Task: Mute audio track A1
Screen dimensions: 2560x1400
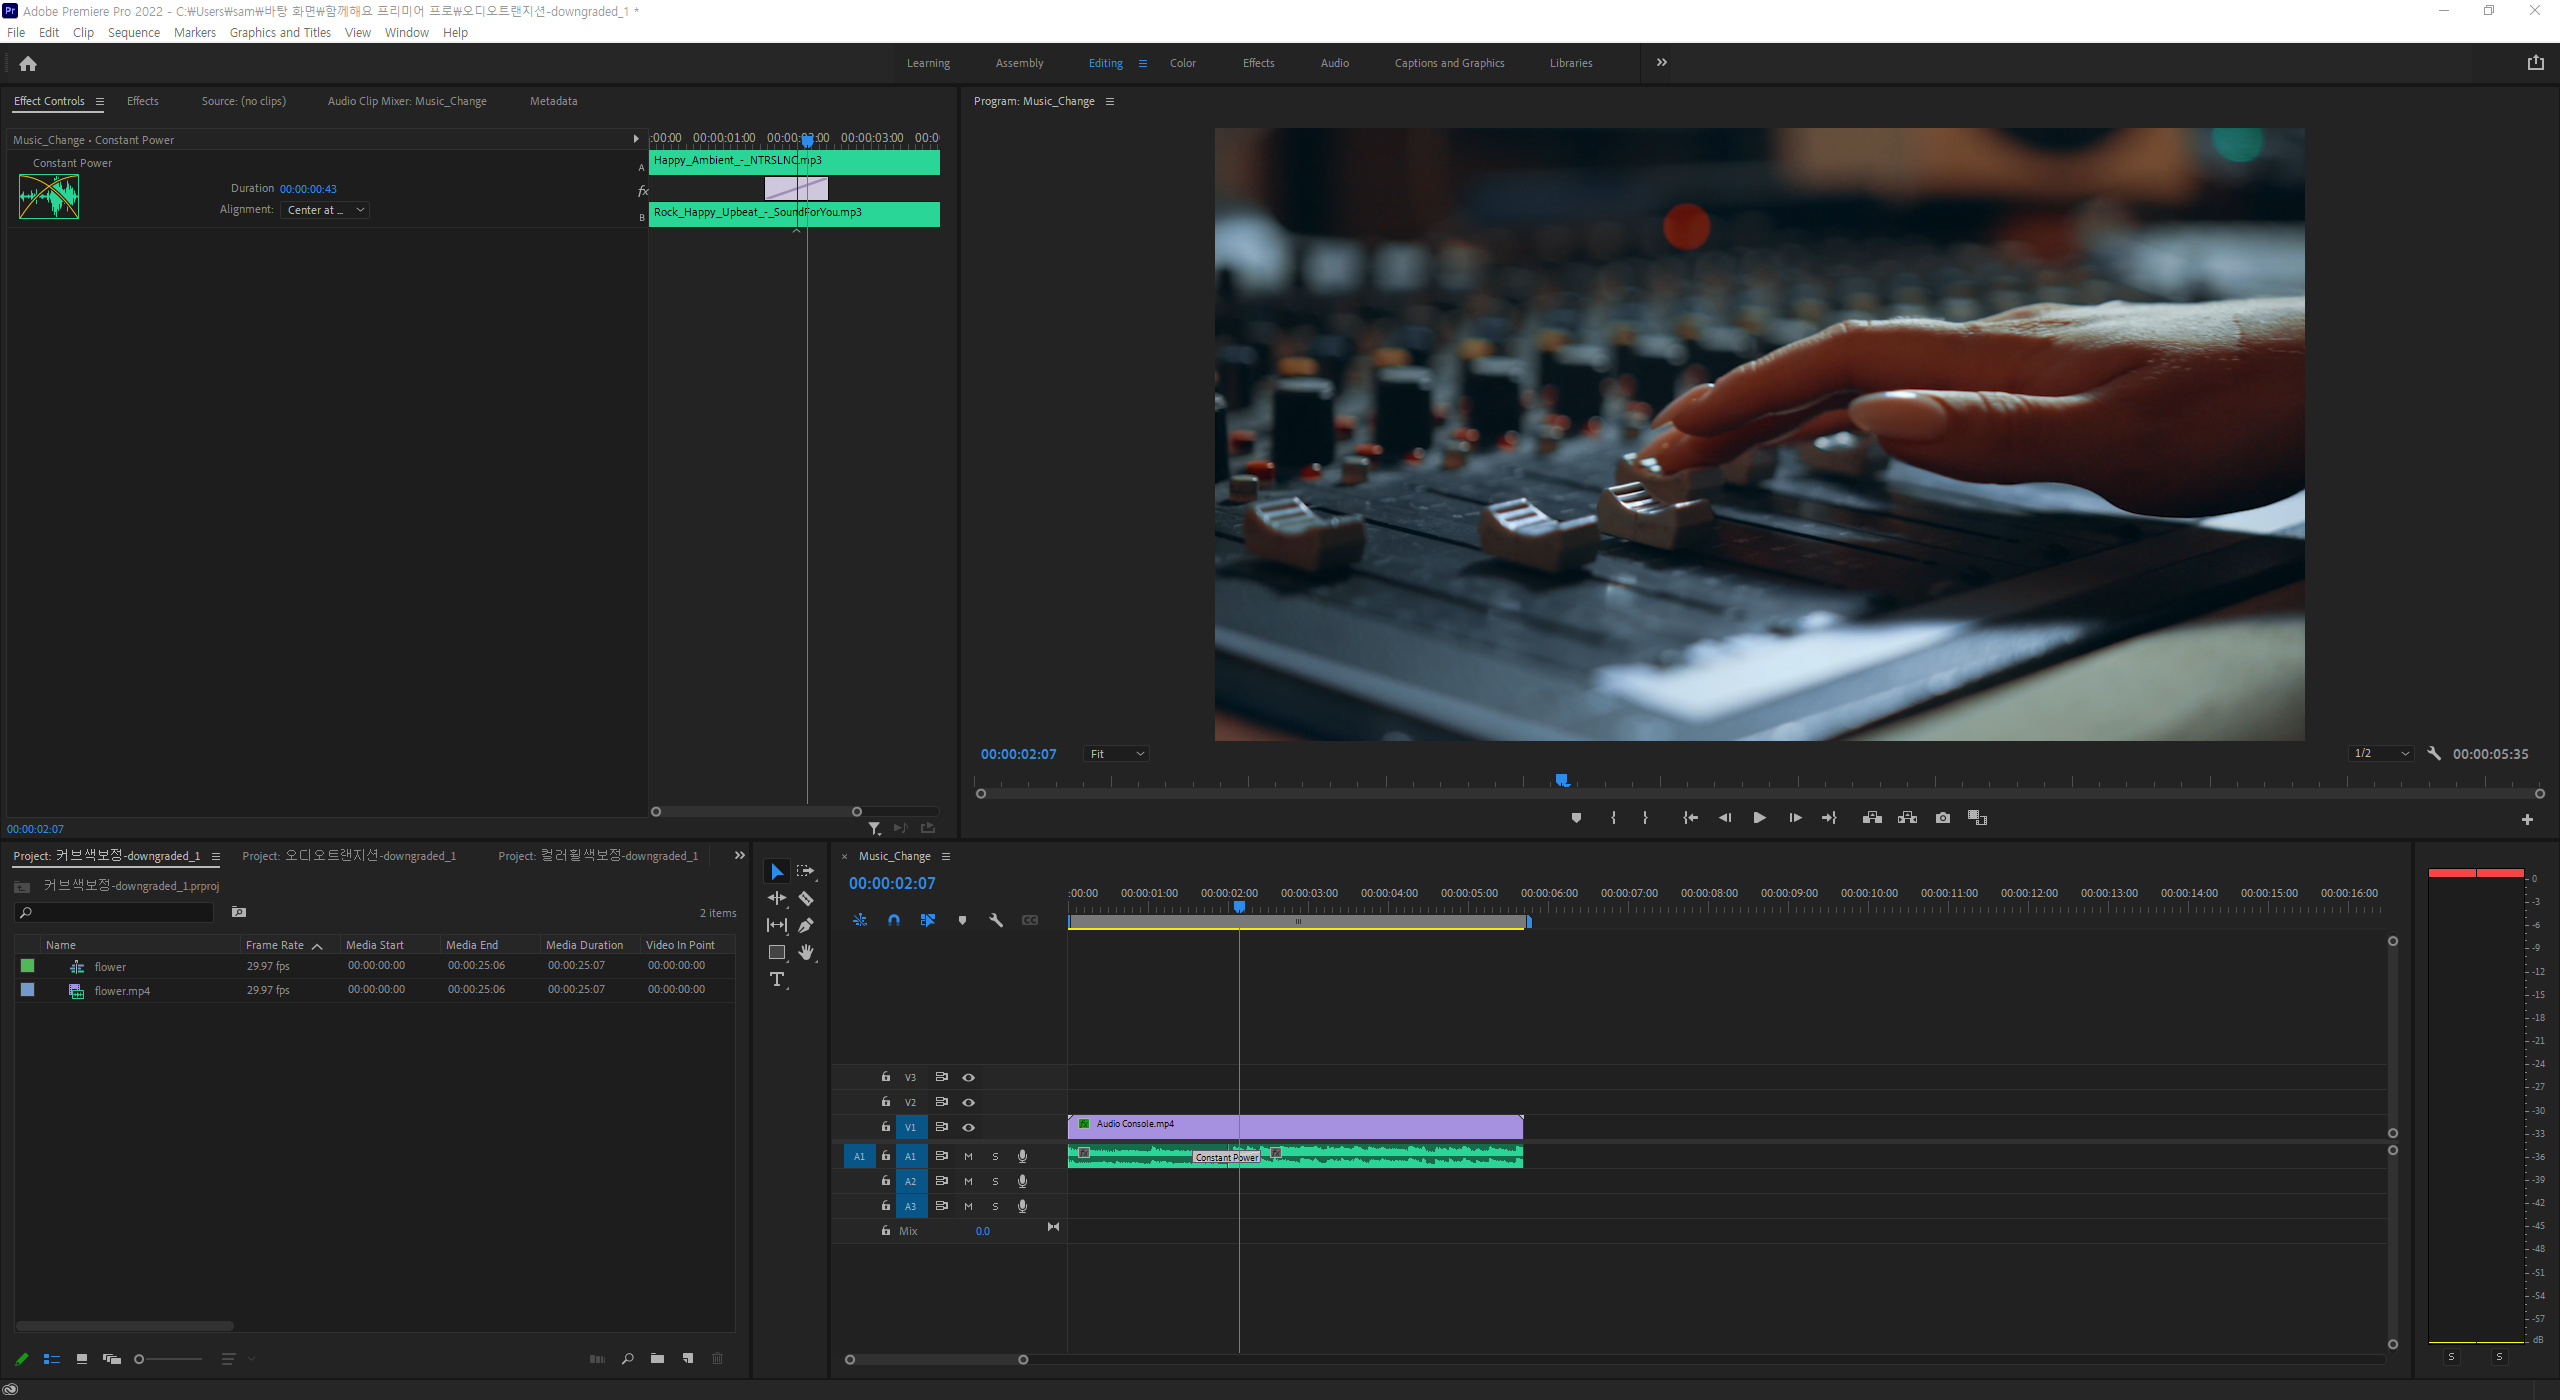Action: pyautogui.click(x=968, y=1156)
